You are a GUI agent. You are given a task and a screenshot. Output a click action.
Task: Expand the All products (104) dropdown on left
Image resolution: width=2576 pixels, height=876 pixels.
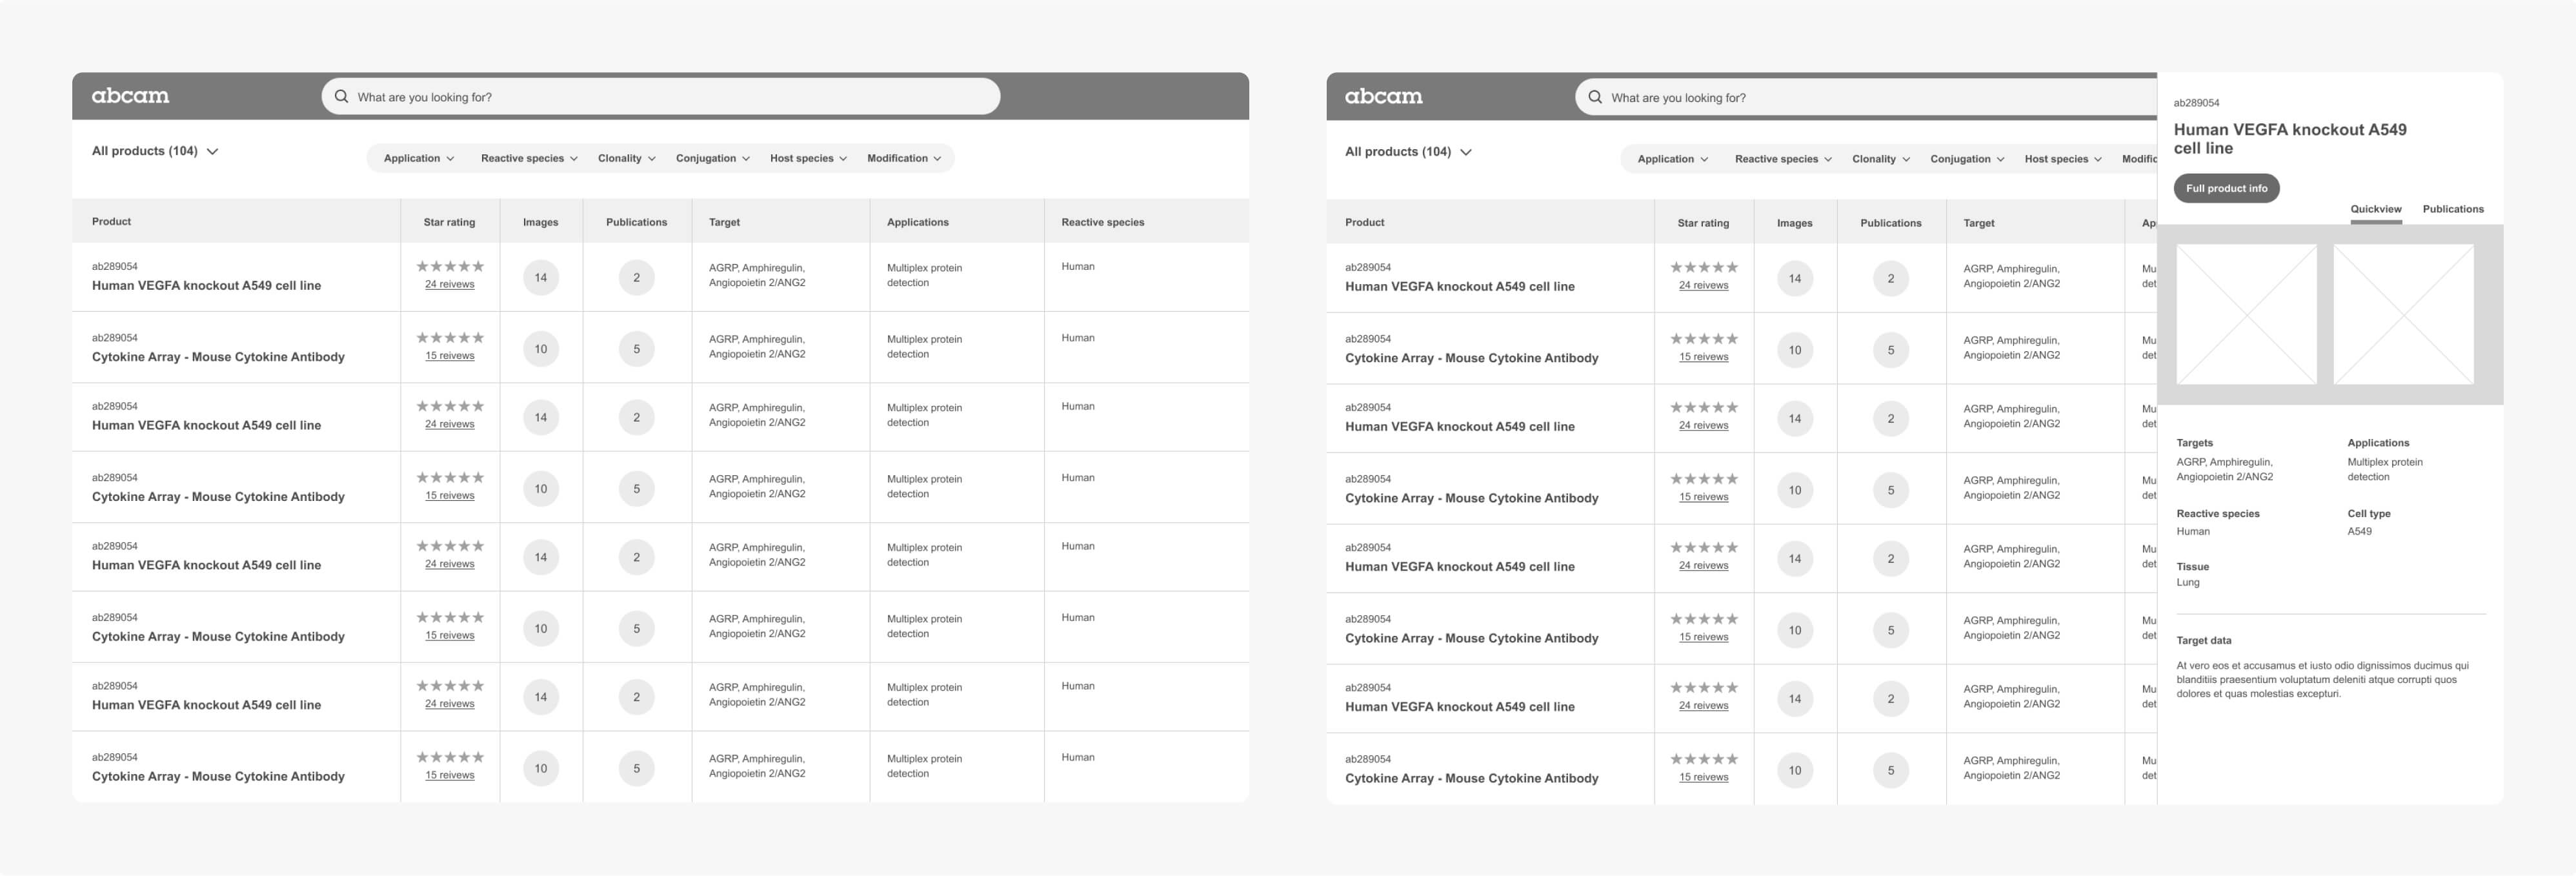coord(155,151)
